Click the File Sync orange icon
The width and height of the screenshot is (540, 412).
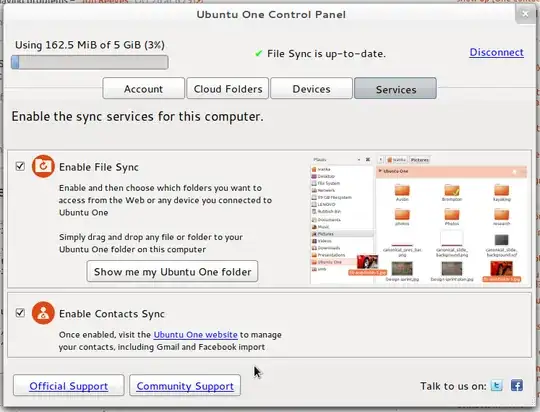(43, 166)
